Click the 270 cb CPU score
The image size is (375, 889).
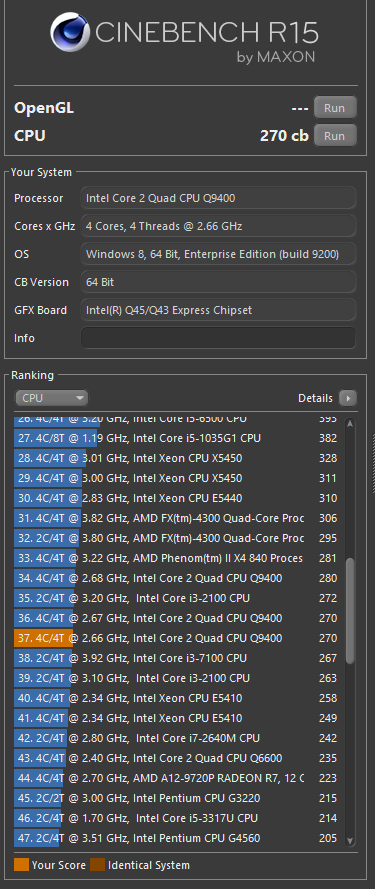point(284,136)
